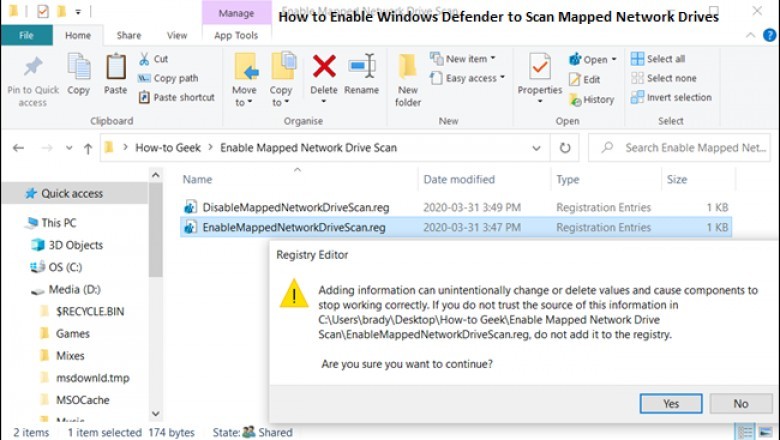This screenshot has width=780, height=440.
Task: Switch to the View ribbon tab
Action: (x=177, y=35)
